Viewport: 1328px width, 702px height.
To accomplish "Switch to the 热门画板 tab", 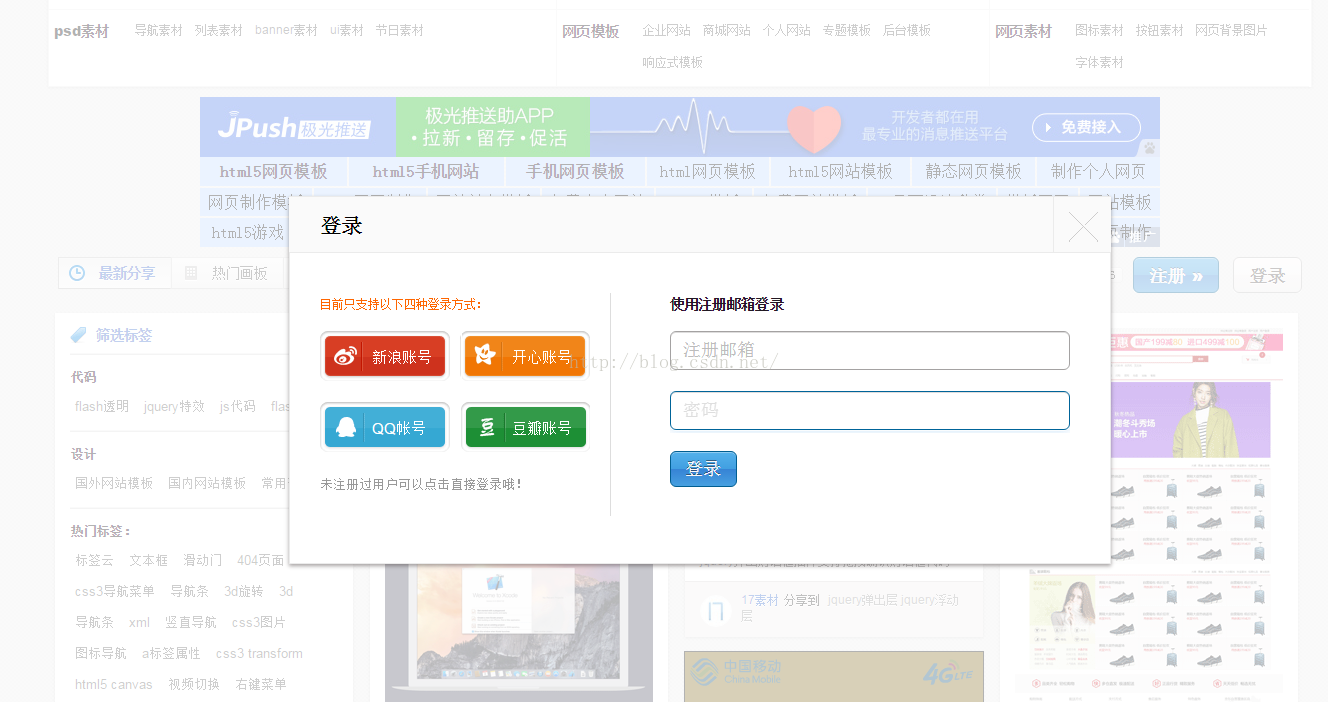I will (227, 273).
